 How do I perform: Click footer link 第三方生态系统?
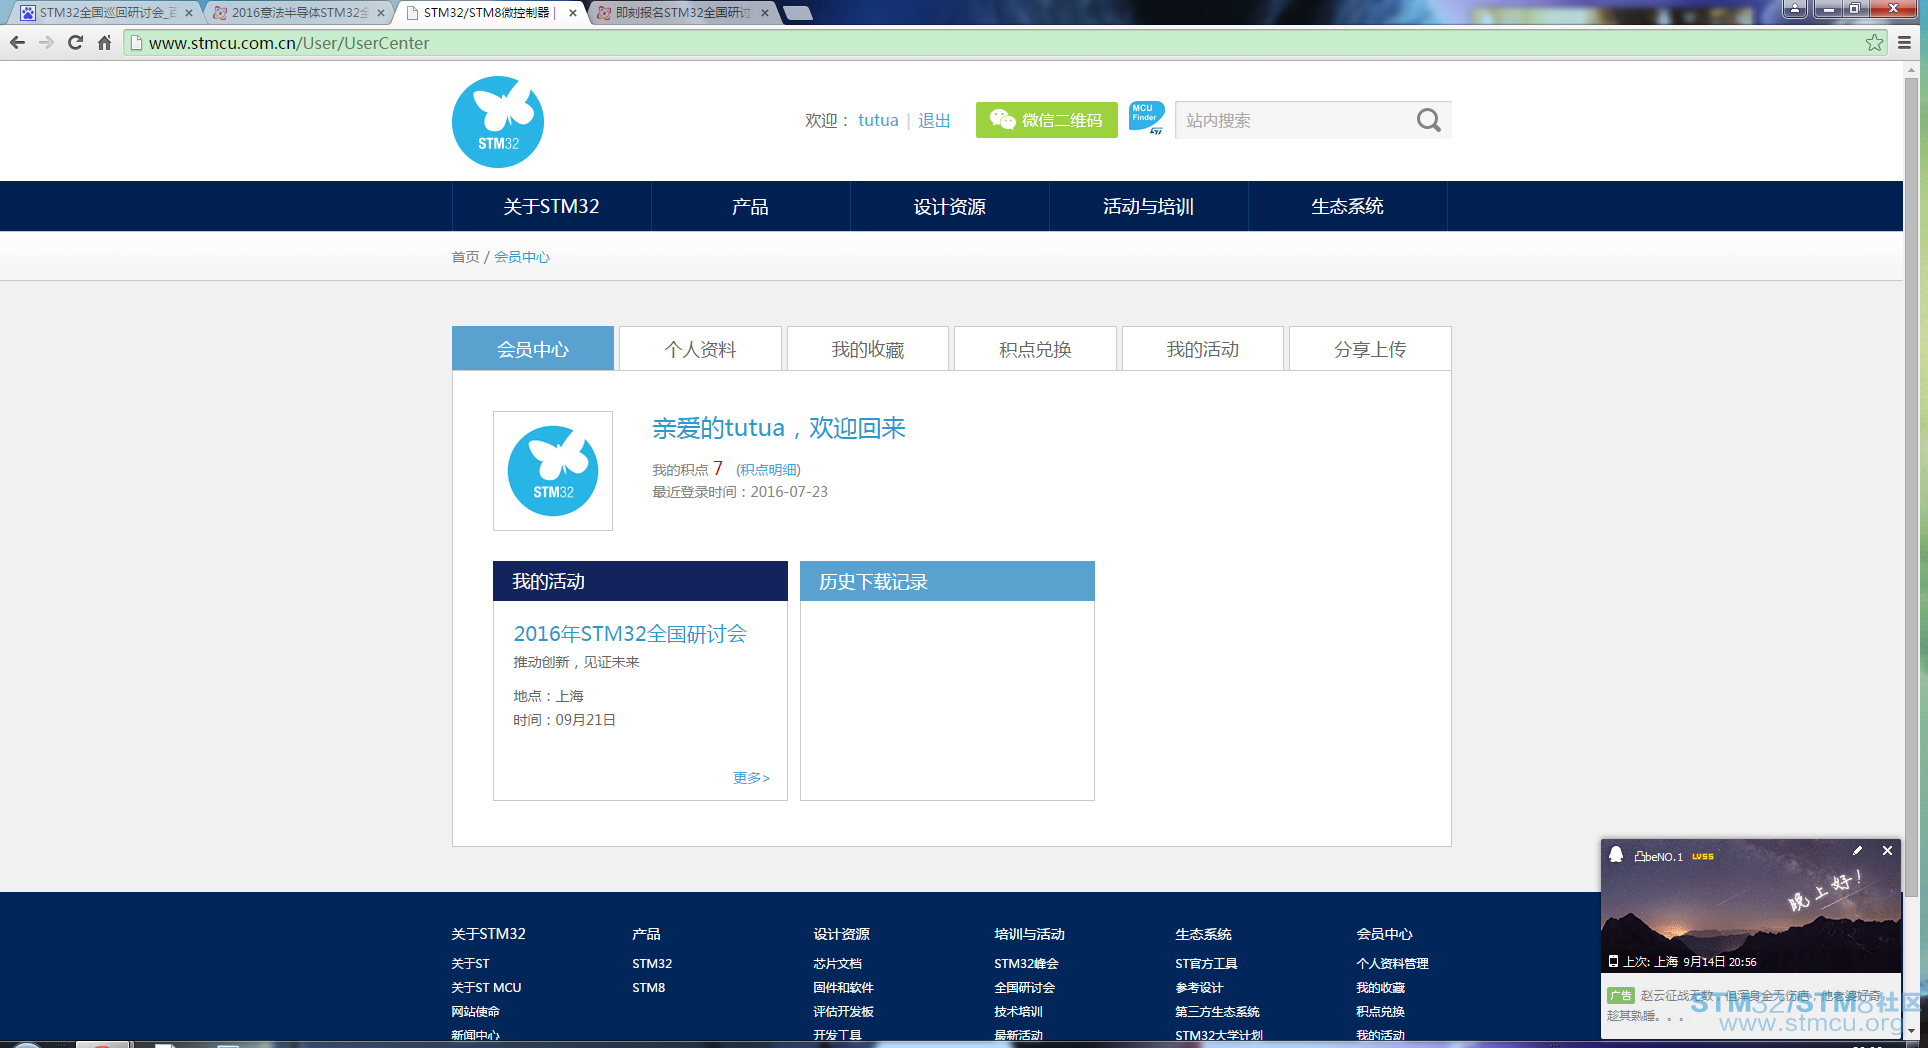point(1217,1011)
